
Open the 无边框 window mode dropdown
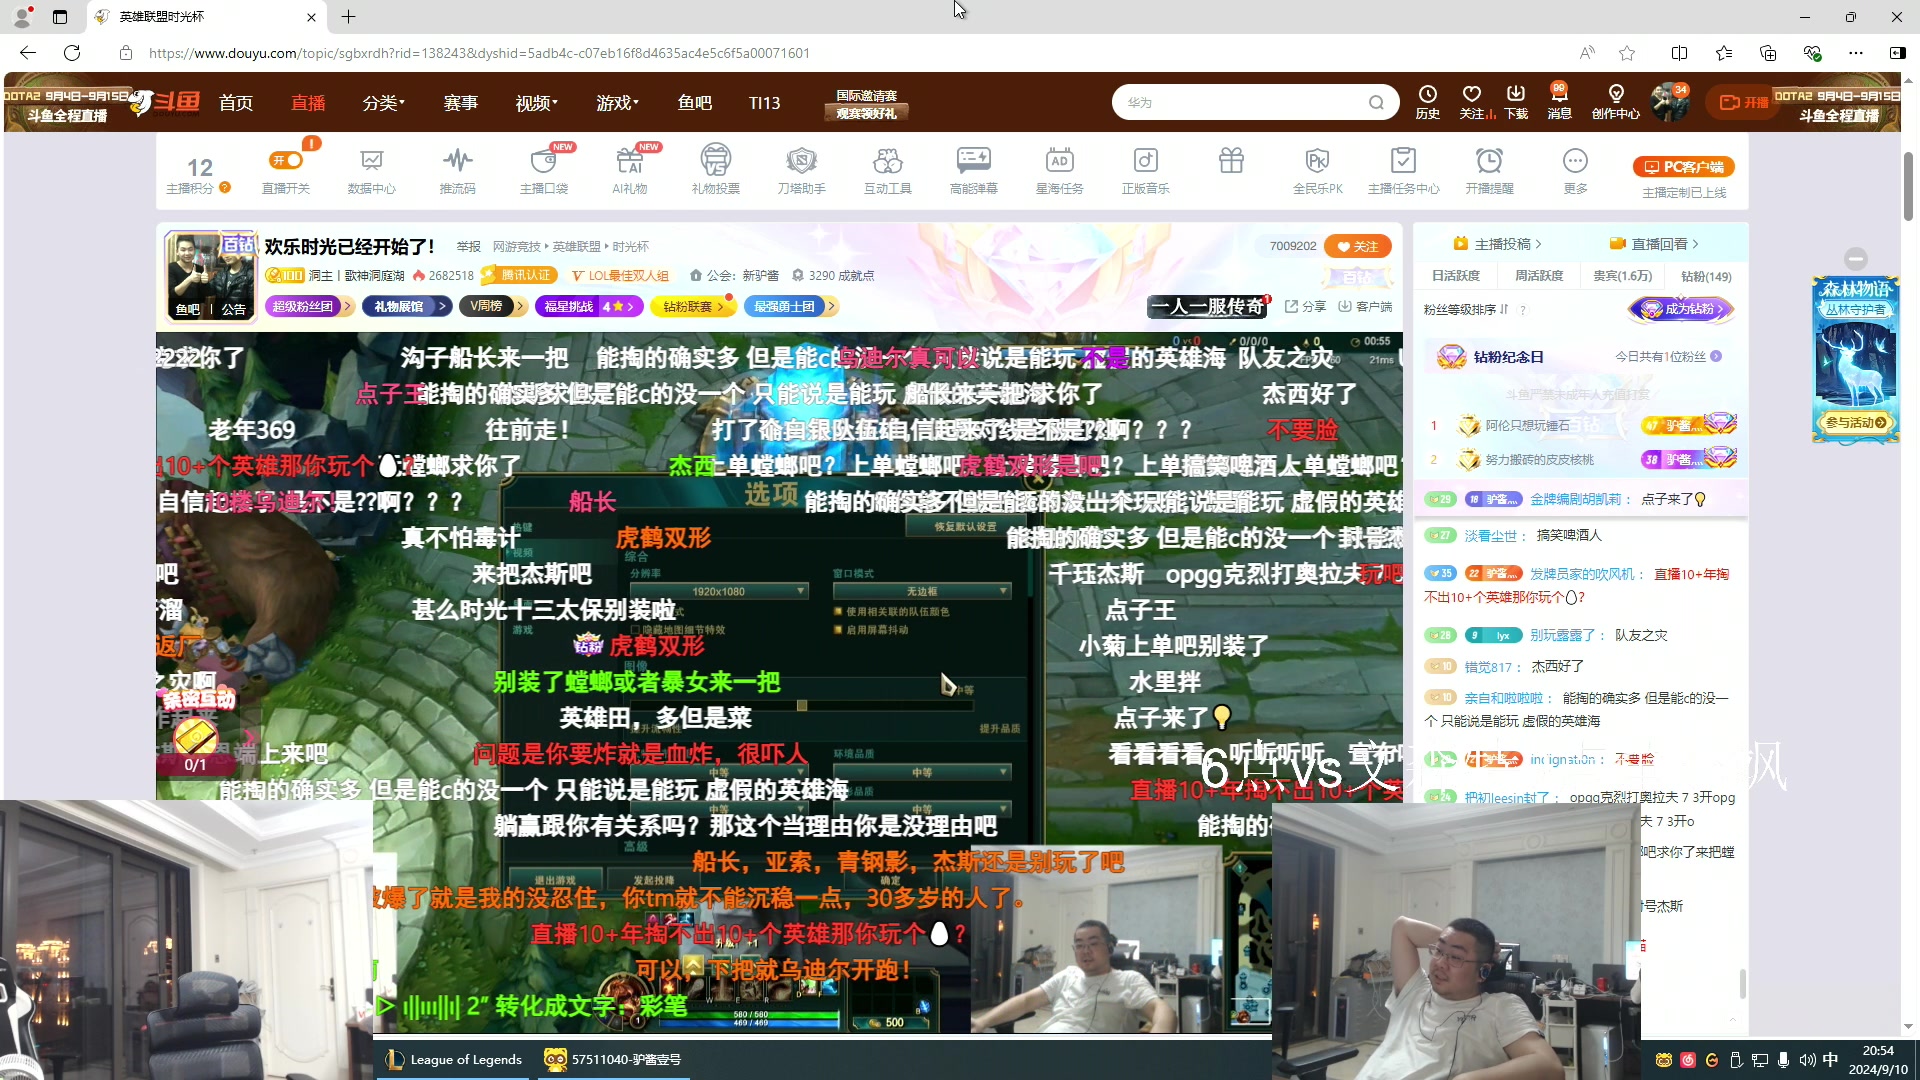point(921,591)
